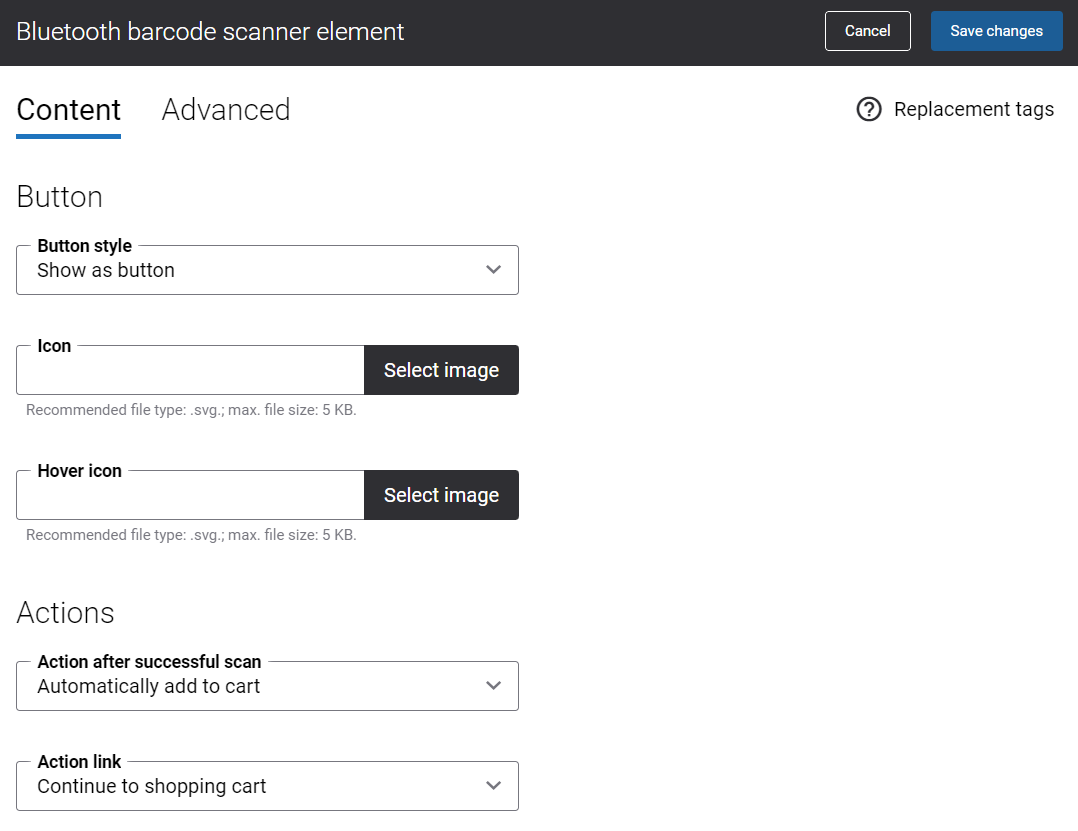Click the Button section heading
The height and width of the screenshot is (831, 1078).
pos(59,197)
